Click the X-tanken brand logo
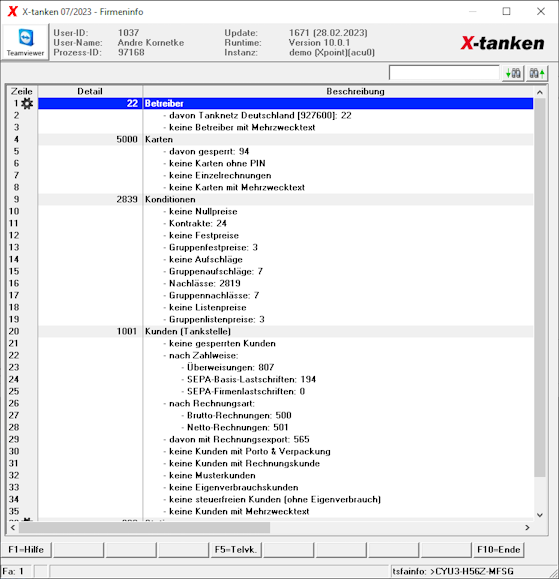Image resolution: width=559 pixels, height=579 pixels. 502,43
